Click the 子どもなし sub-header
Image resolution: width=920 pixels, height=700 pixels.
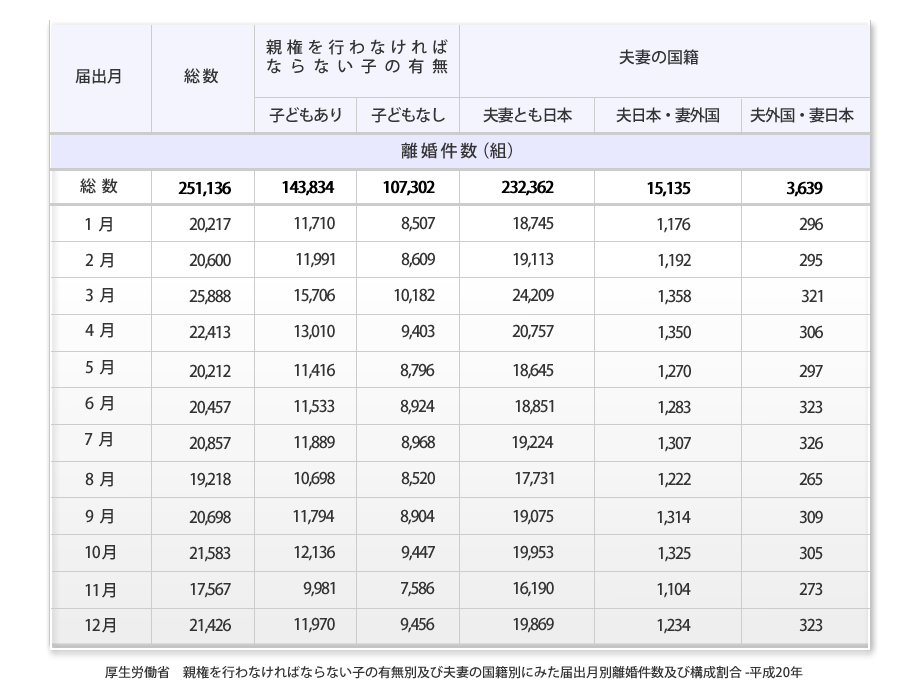pos(408,115)
